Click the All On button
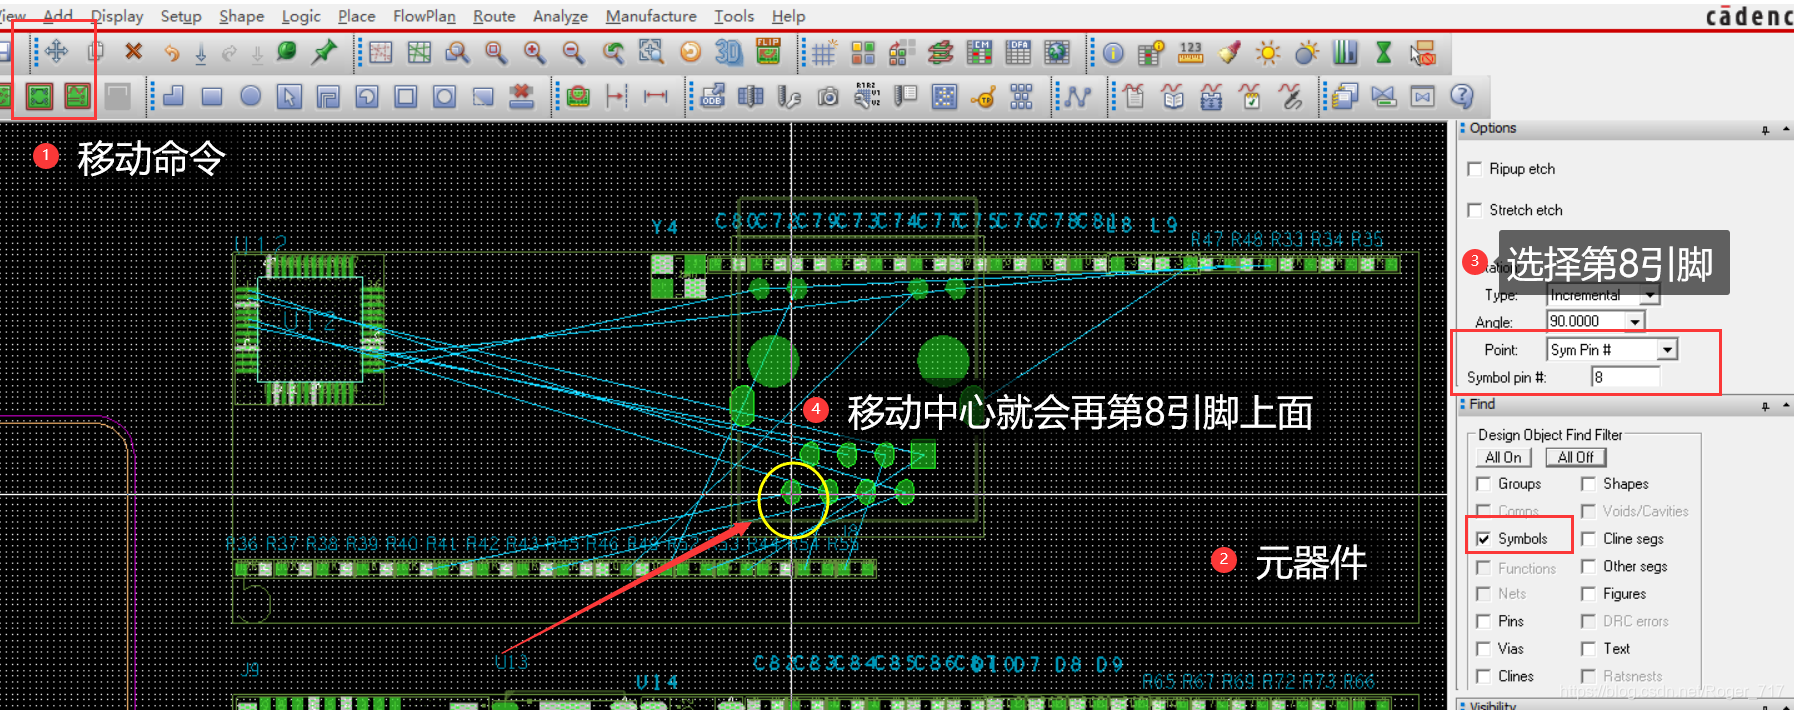The height and width of the screenshot is (710, 1794). click(1503, 457)
